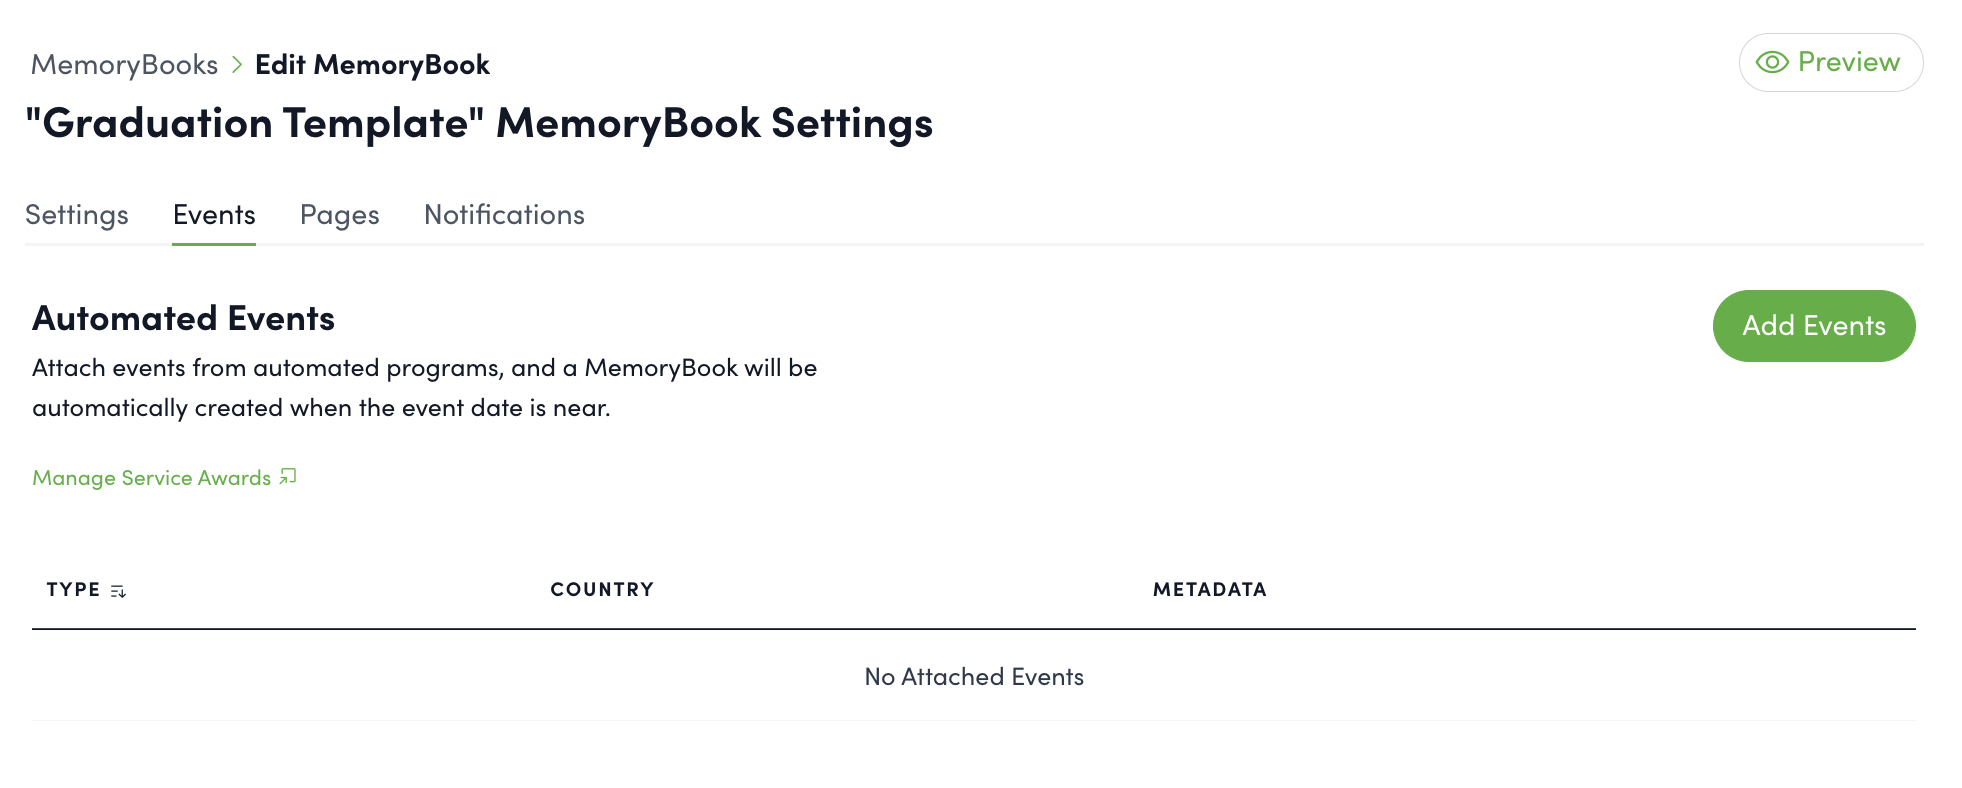Viewport: 1962px width, 788px height.
Task: Click the sort icon beside TYPE
Action: pyautogui.click(x=118, y=591)
